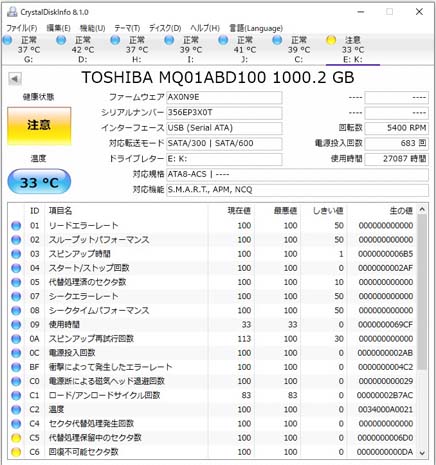Click the yellow status dot of attribute C5
This screenshot has width=436, height=465.
16,438
